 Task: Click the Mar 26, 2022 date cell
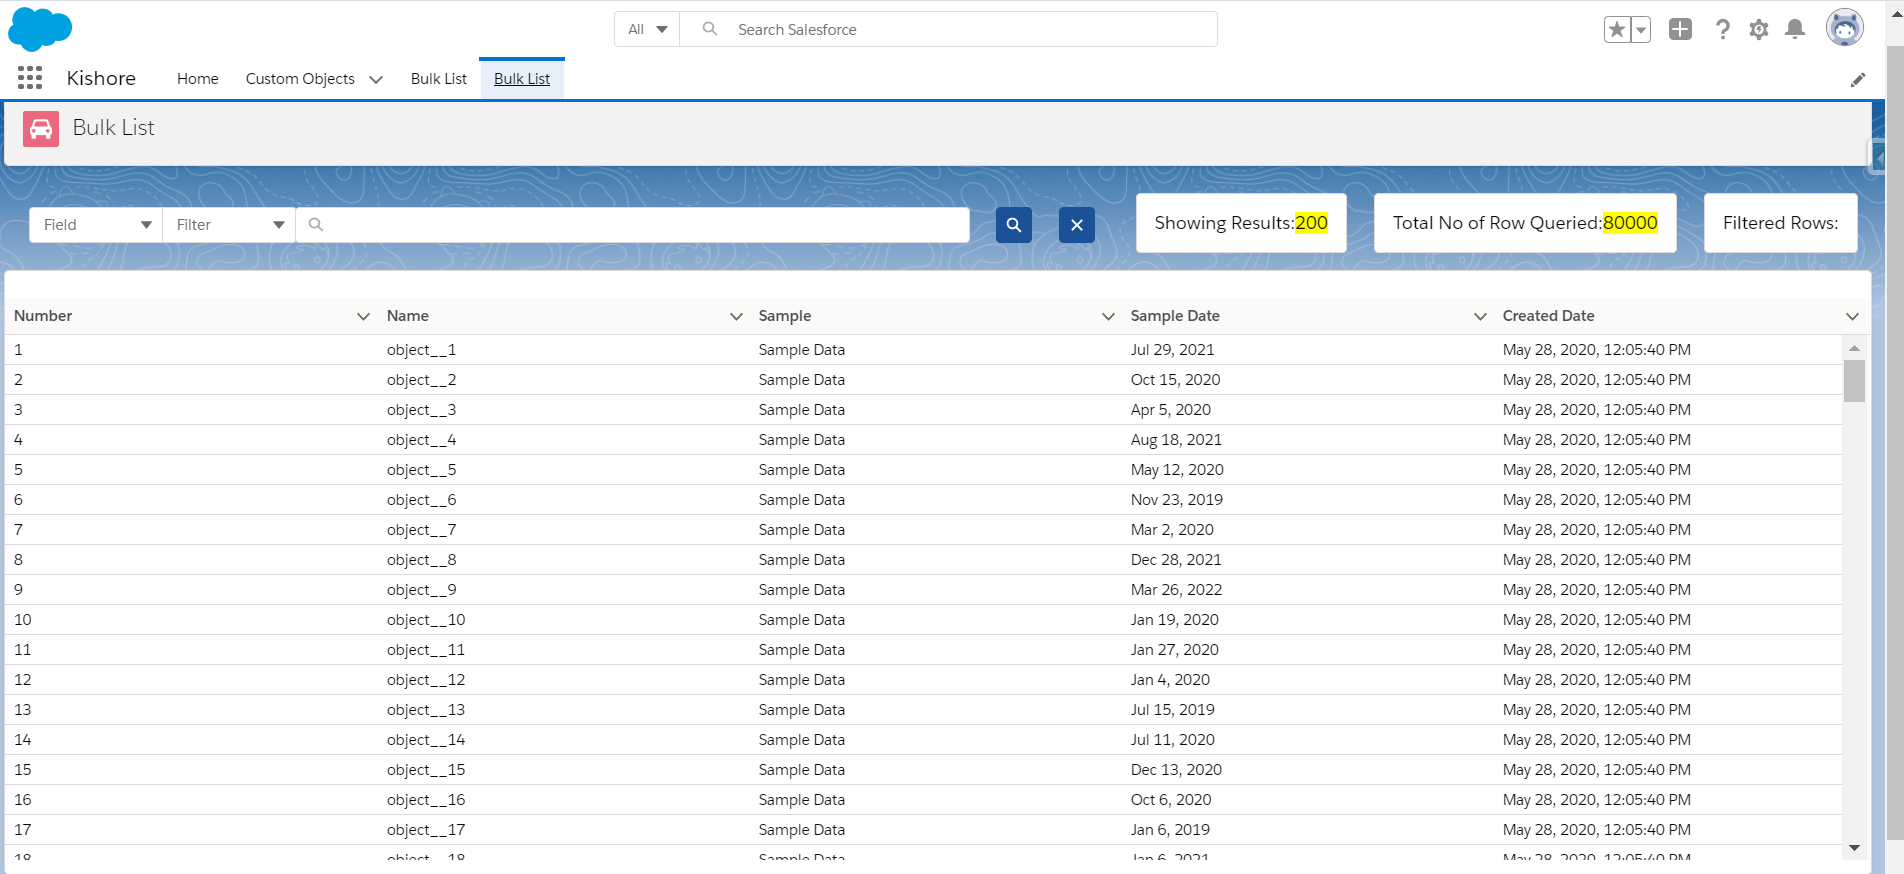click(x=1177, y=590)
